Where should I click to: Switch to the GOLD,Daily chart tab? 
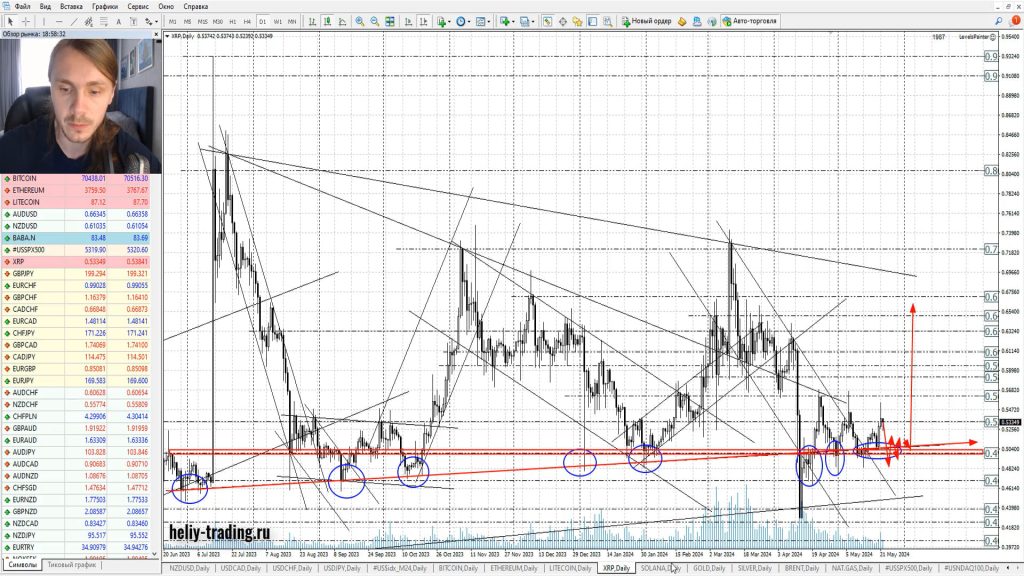point(708,568)
